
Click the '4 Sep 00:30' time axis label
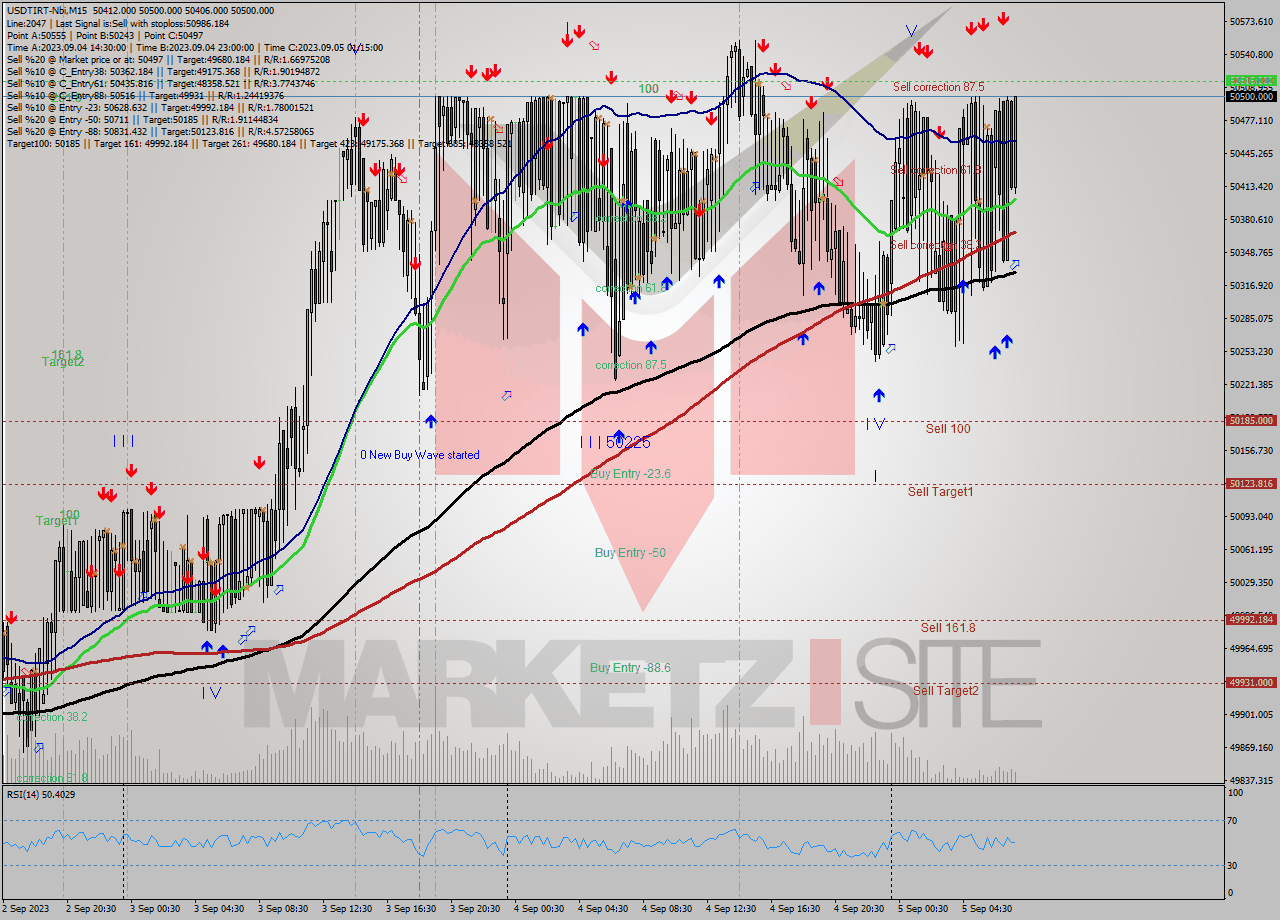540,909
